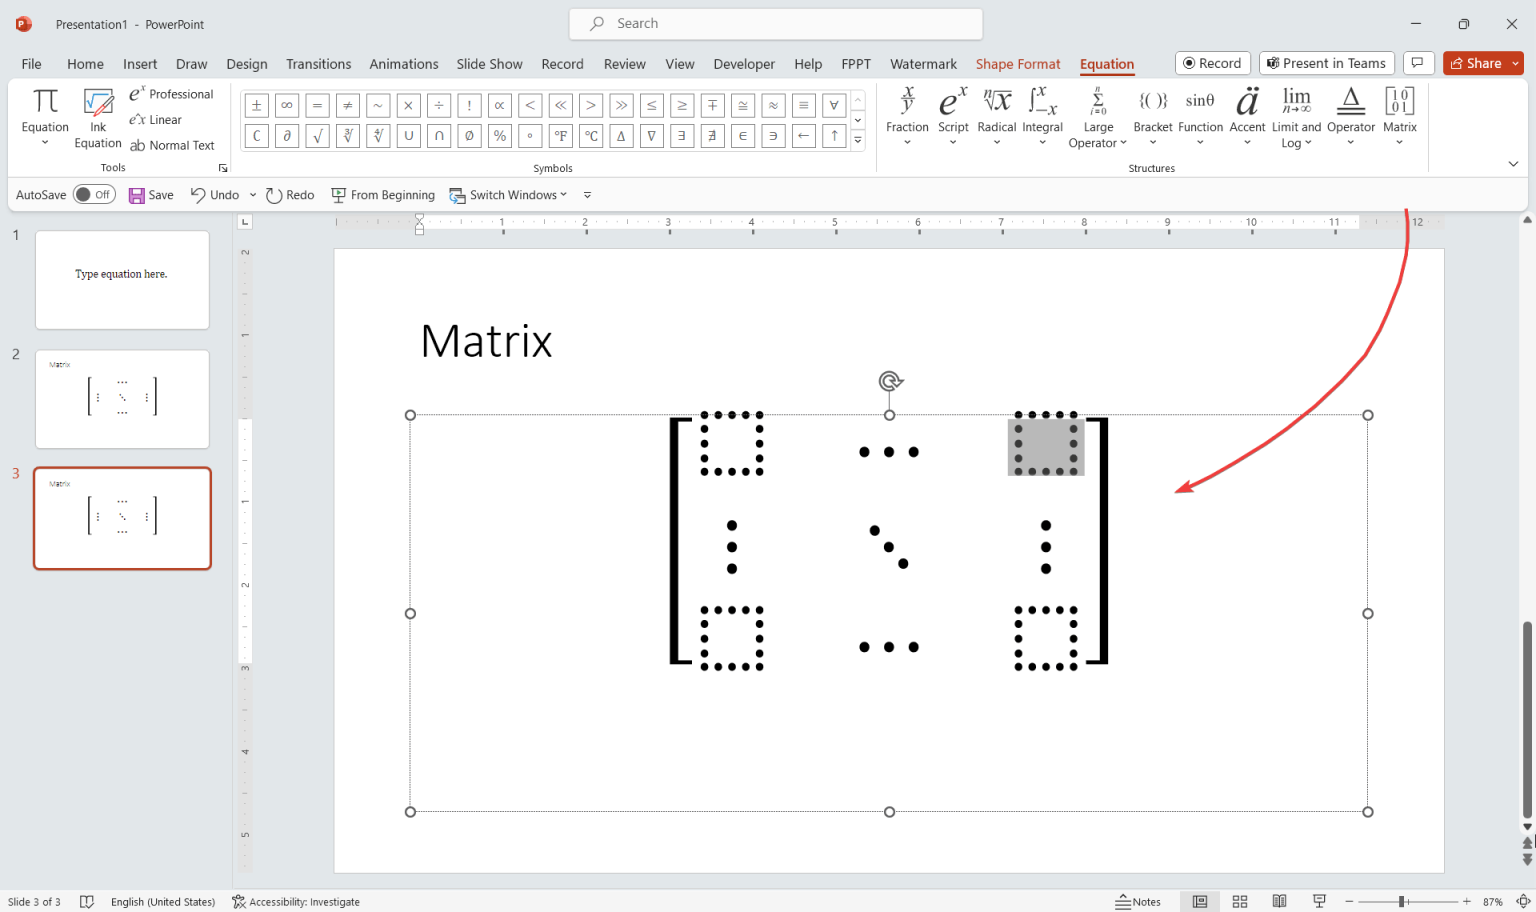This screenshot has width=1536, height=912.
Task: Start the presentation with Present in Teams
Action: [1326, 62]
